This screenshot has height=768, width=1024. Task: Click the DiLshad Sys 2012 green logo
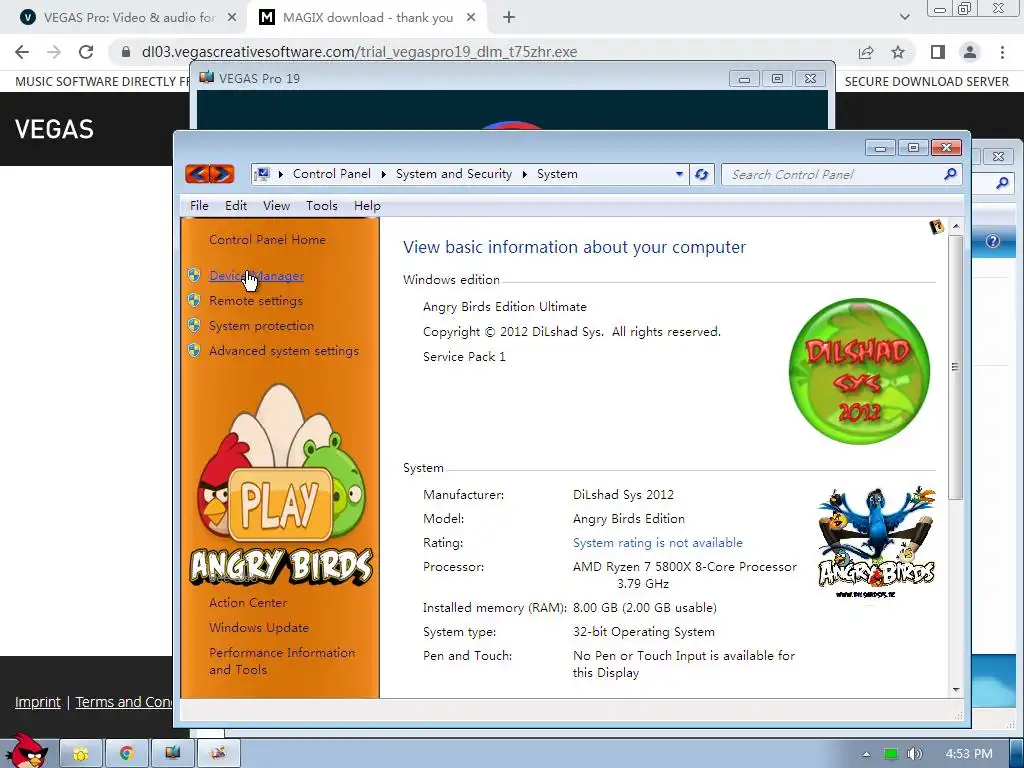tap(859, 371)
